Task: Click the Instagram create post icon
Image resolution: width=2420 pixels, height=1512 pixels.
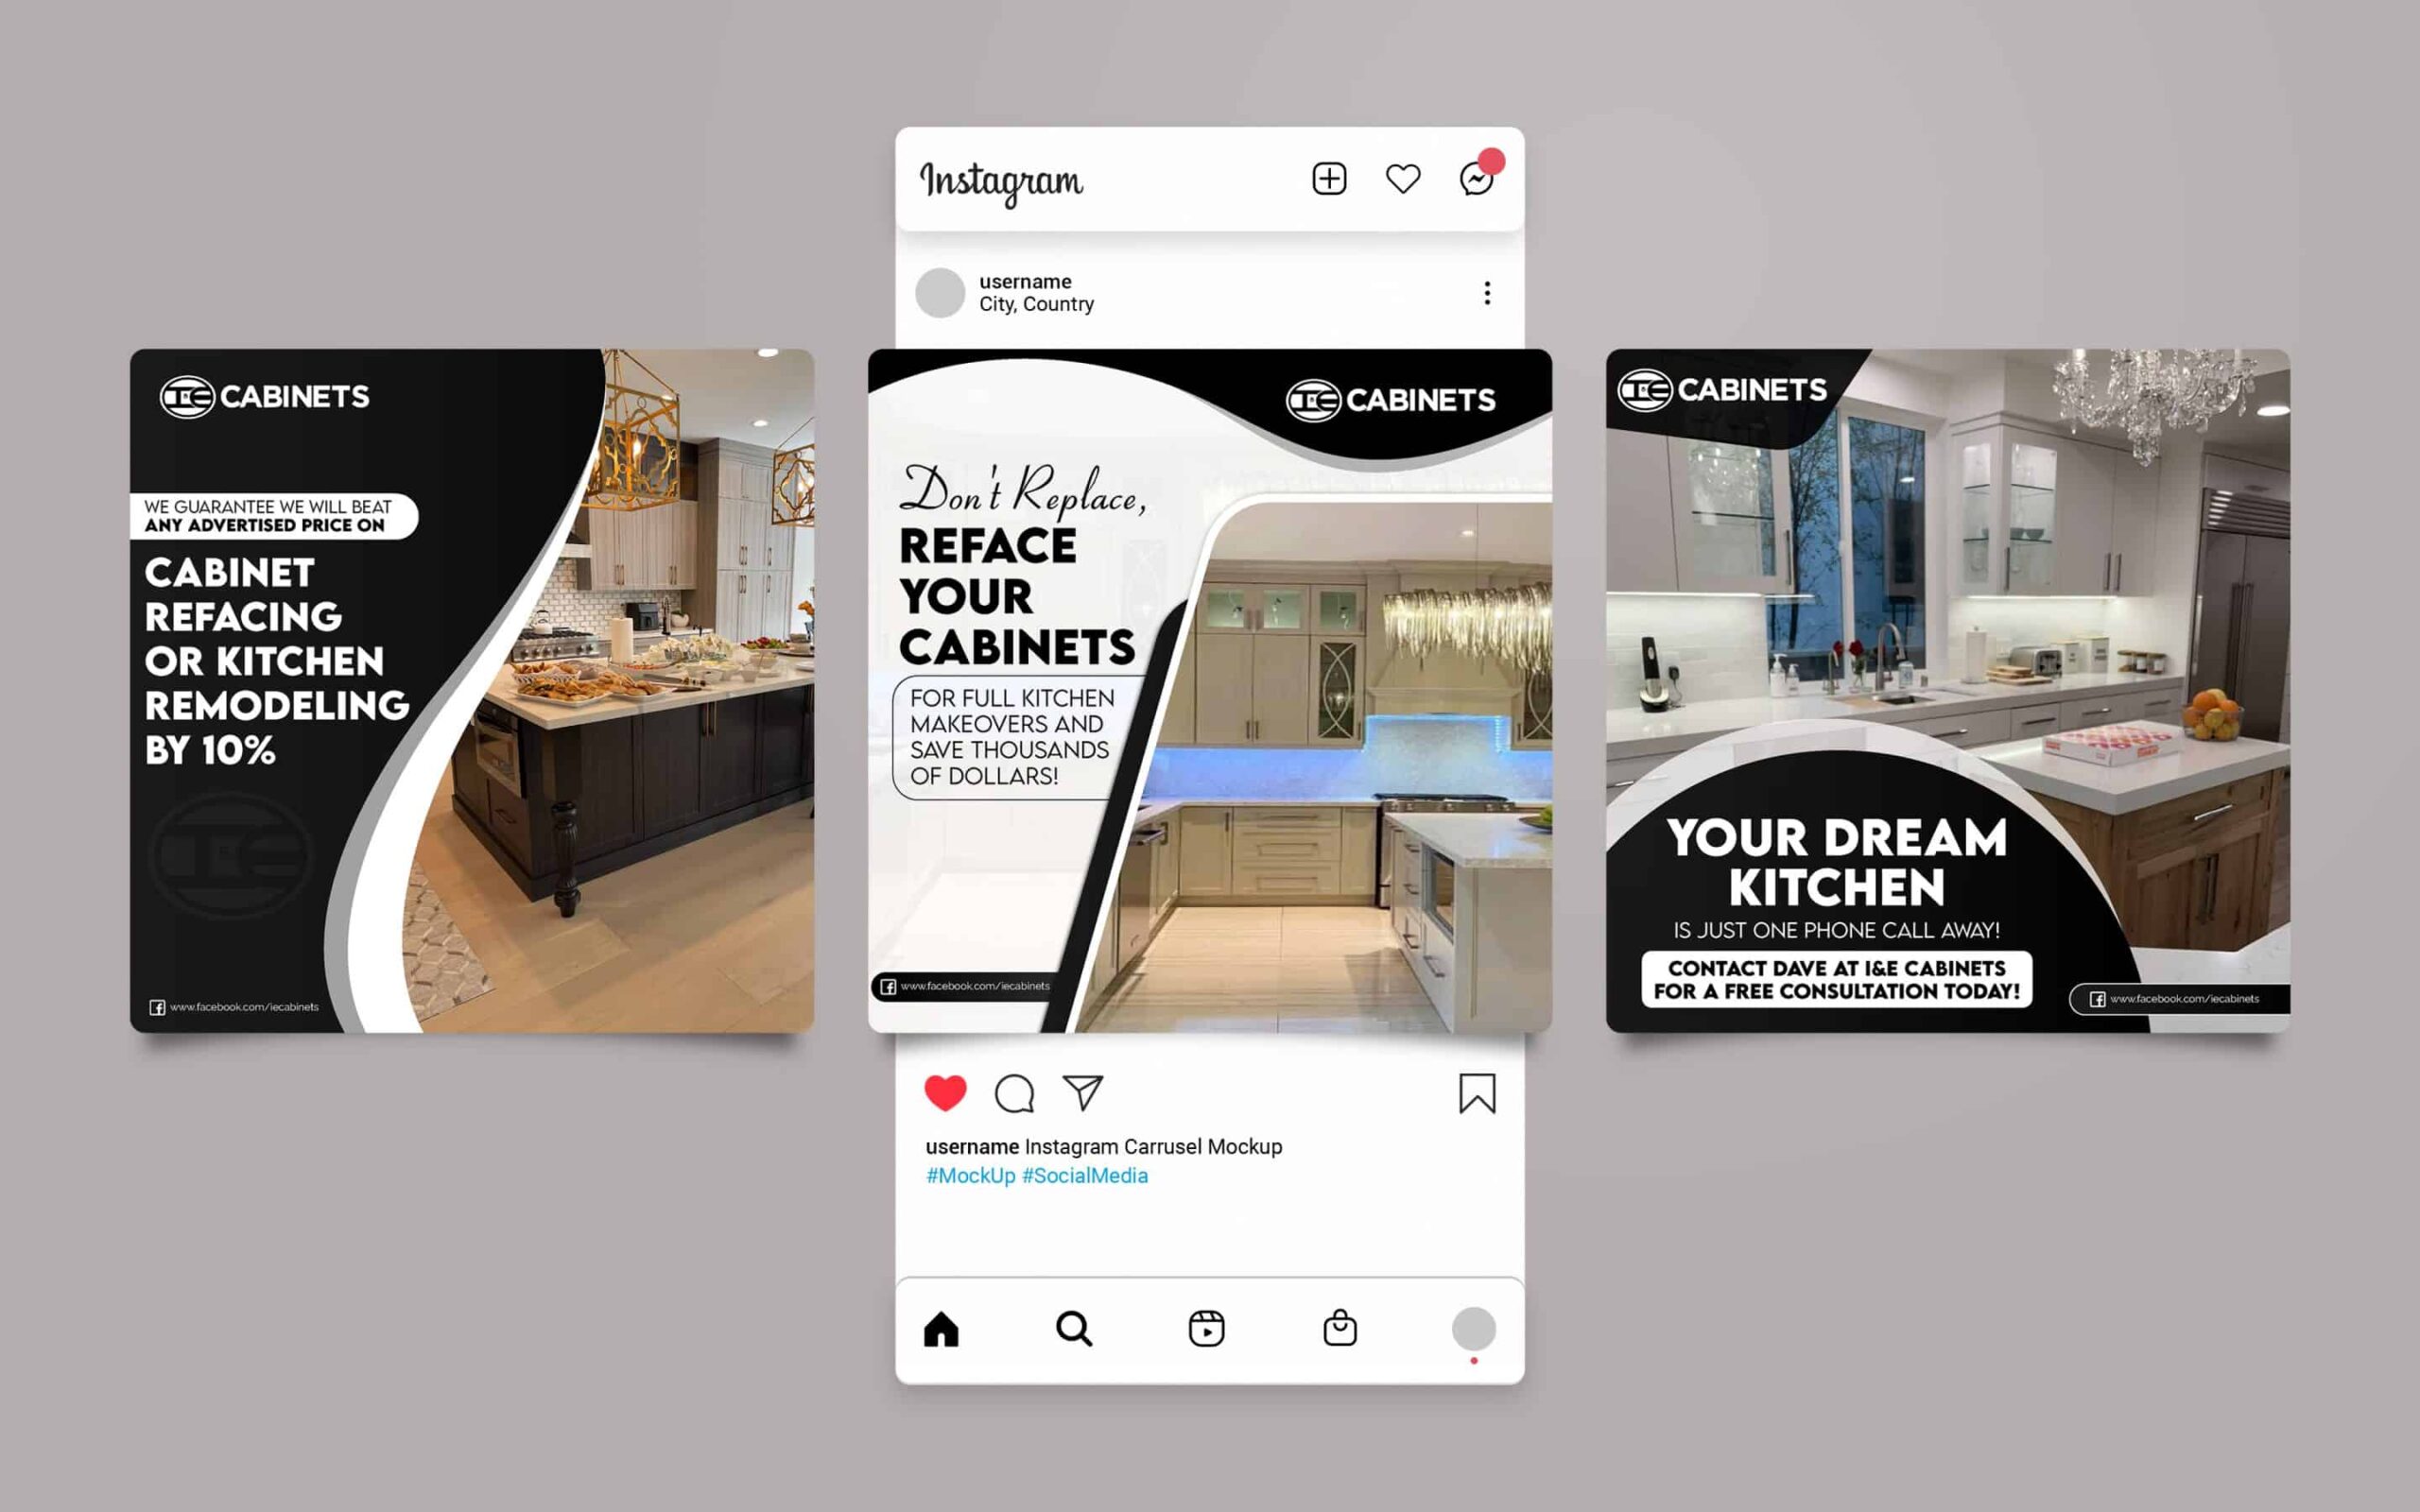Action: tap(1327, 178)
